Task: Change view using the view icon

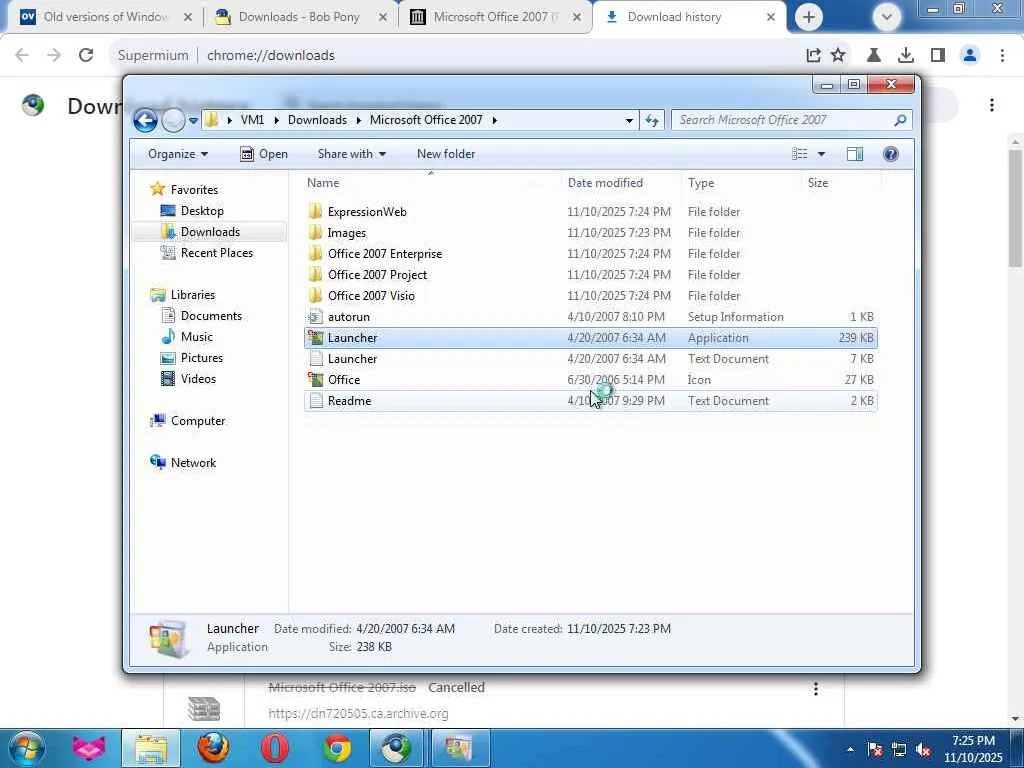Action: 799,154
